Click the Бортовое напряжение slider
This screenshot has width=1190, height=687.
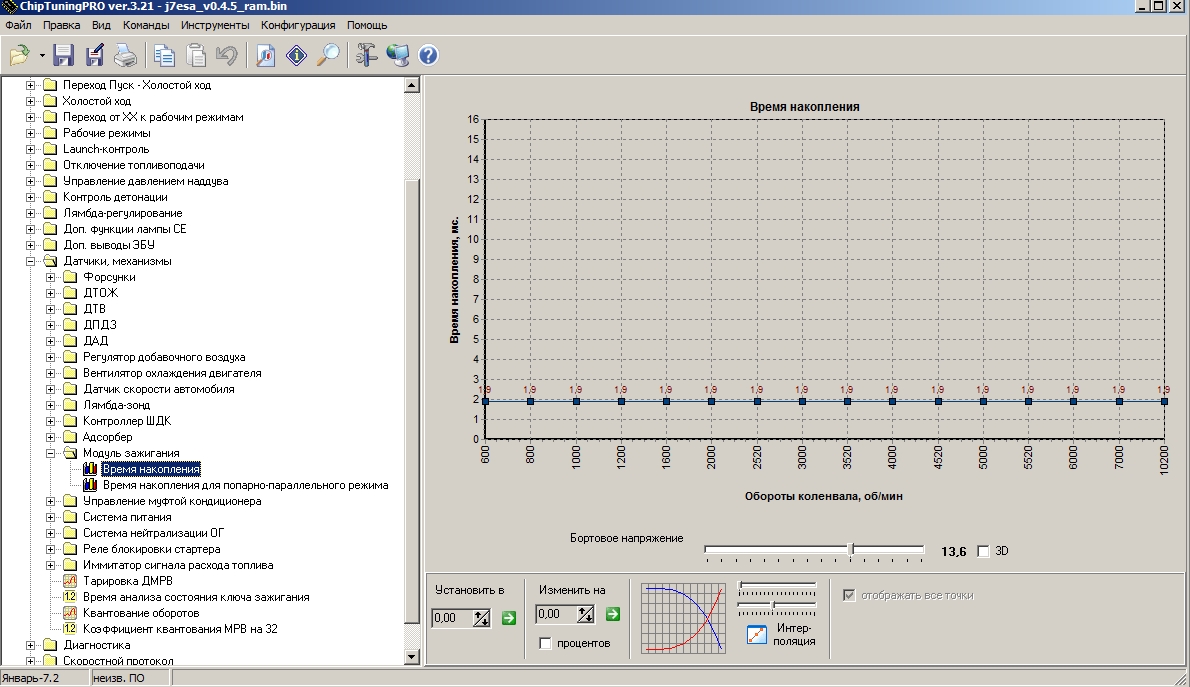(x=814, y=549)
